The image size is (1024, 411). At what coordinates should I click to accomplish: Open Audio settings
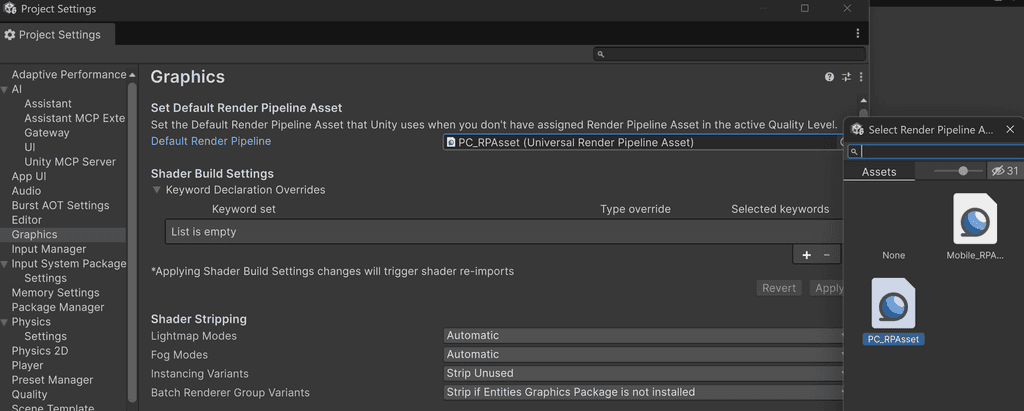tap(26, 191)
